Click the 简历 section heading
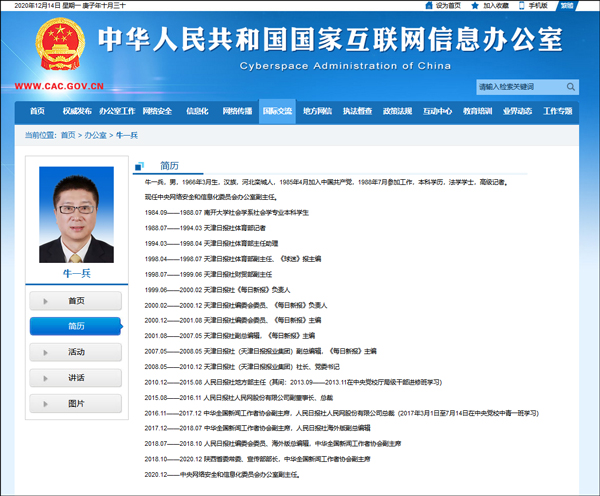600x496 pixels. coord(169,166)
